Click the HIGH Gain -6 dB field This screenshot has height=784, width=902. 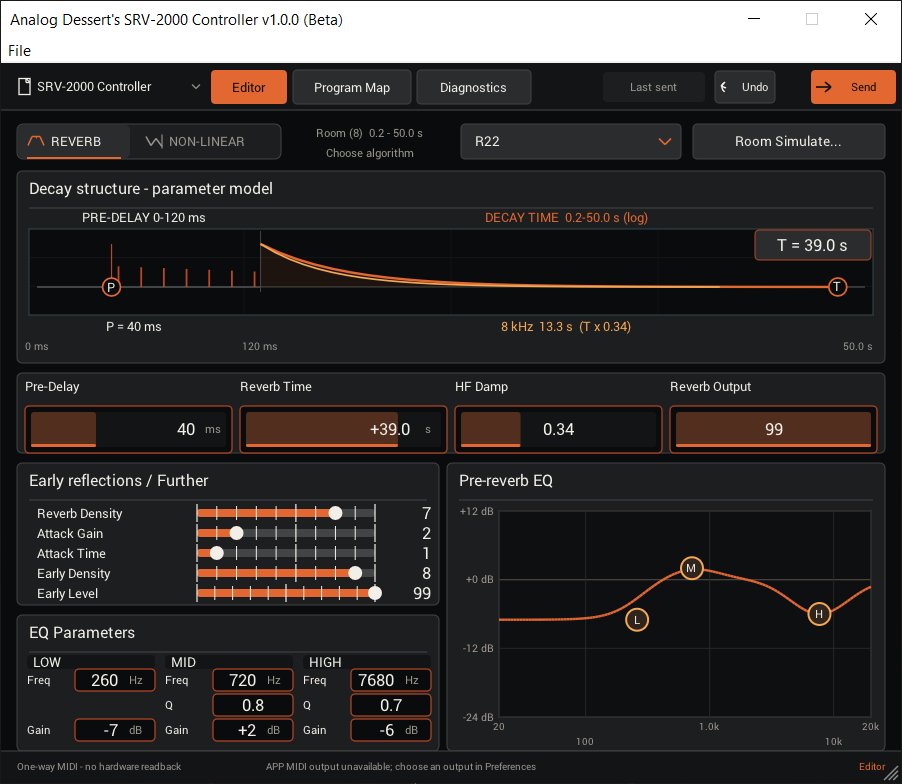(391, 730)
